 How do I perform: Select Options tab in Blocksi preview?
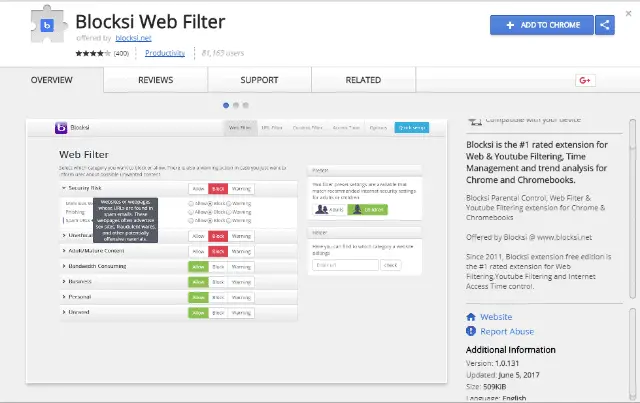point(378,128)
